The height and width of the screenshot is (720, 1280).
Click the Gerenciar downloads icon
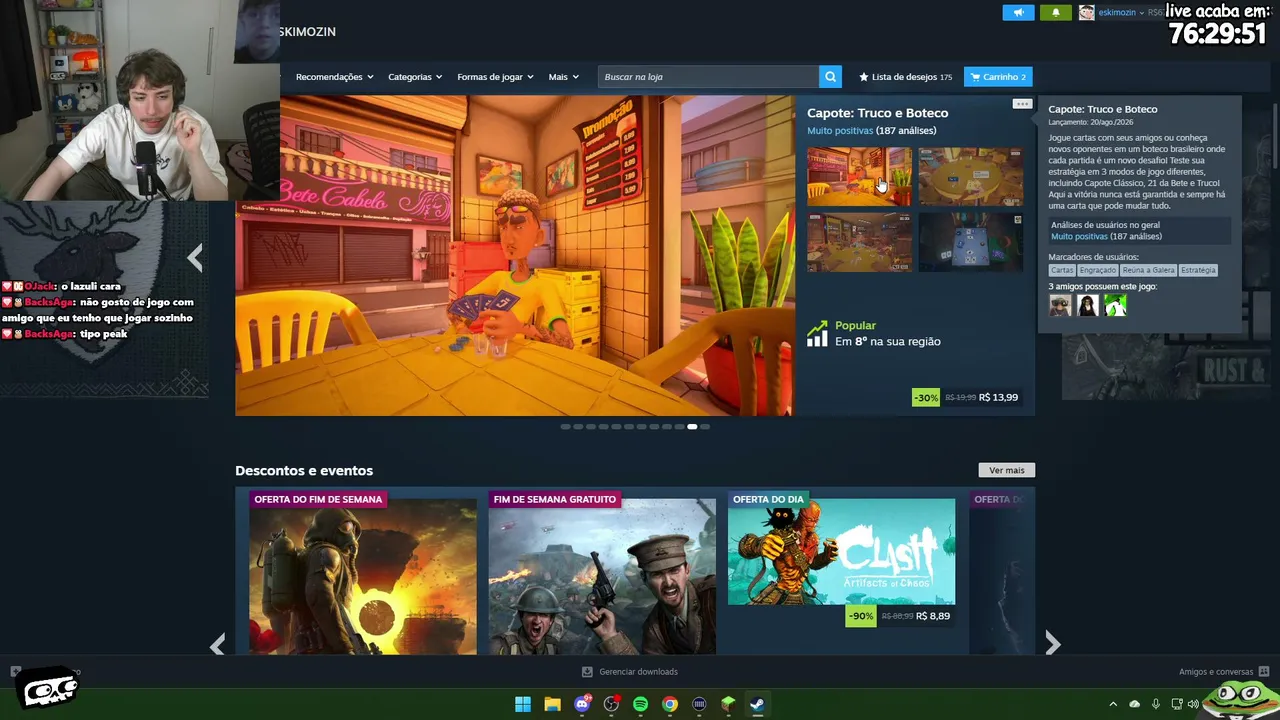pyautogui.click(x=587, y=672)
